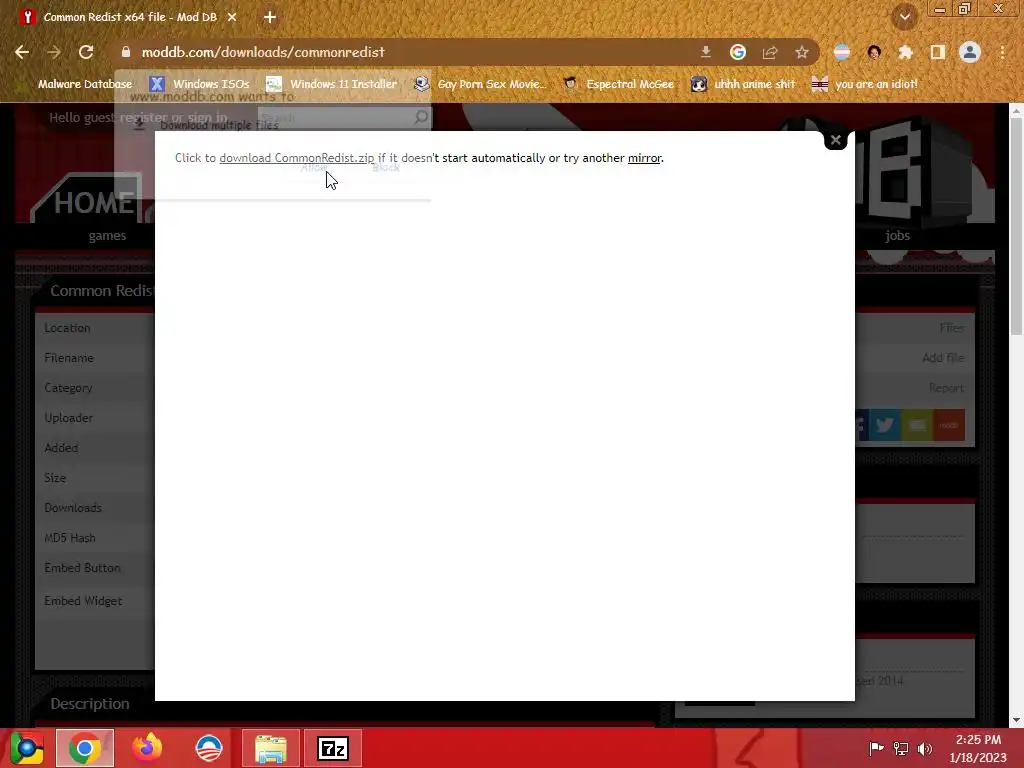Open Extensions puzzle icon
This screenshot has height=768, width=1024.
[906, 52]
